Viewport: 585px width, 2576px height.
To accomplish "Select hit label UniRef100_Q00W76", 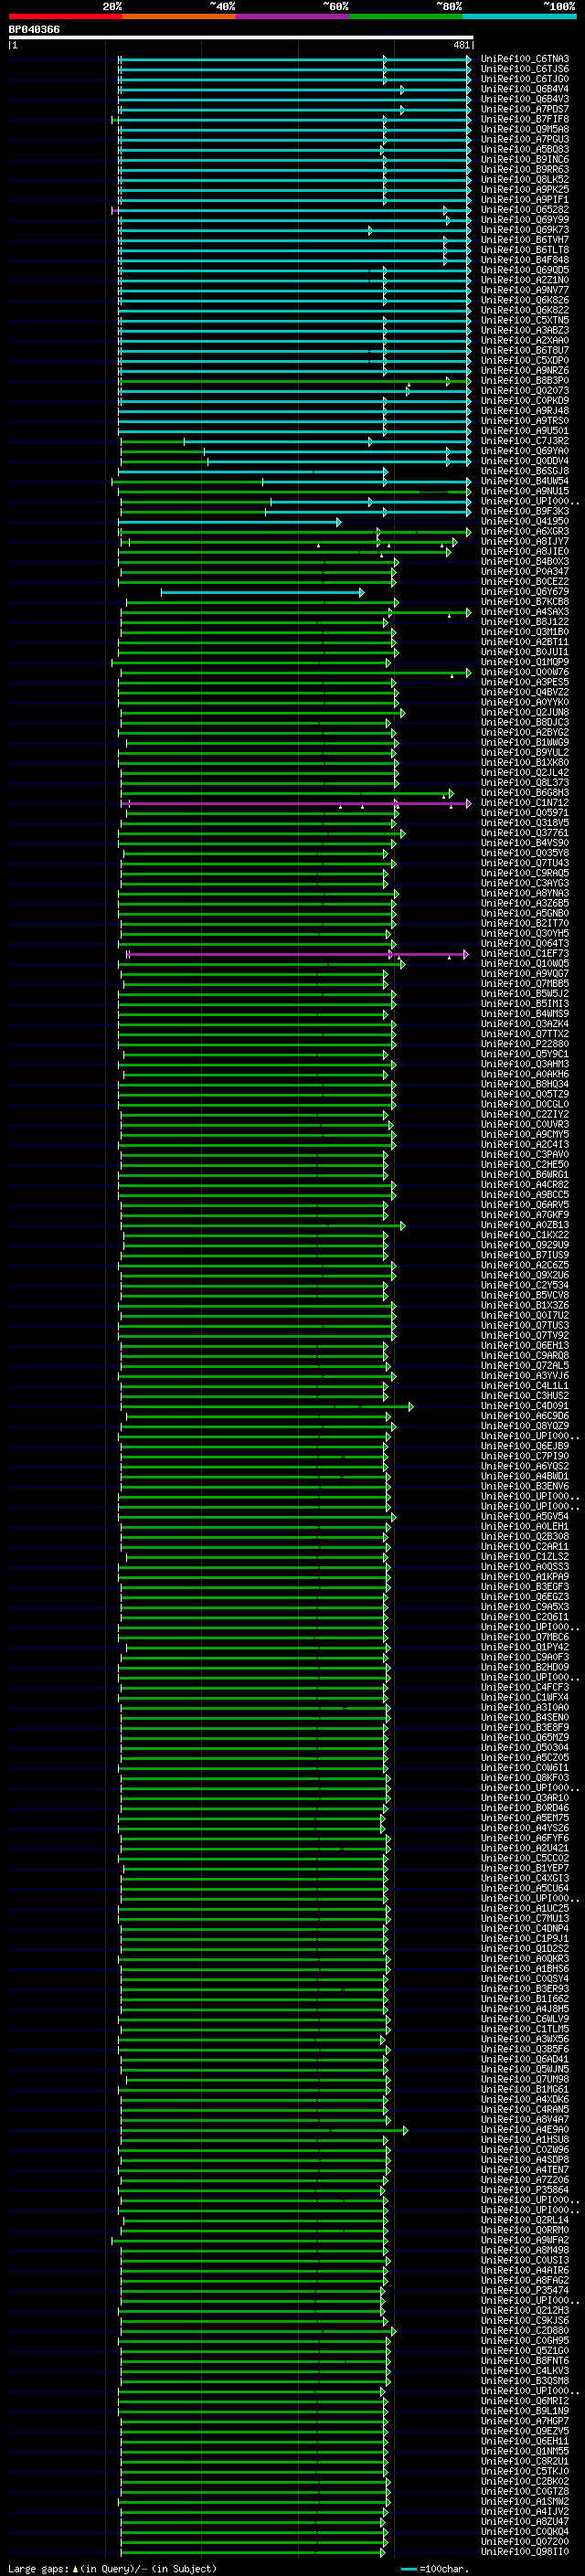I will (525, 672).
